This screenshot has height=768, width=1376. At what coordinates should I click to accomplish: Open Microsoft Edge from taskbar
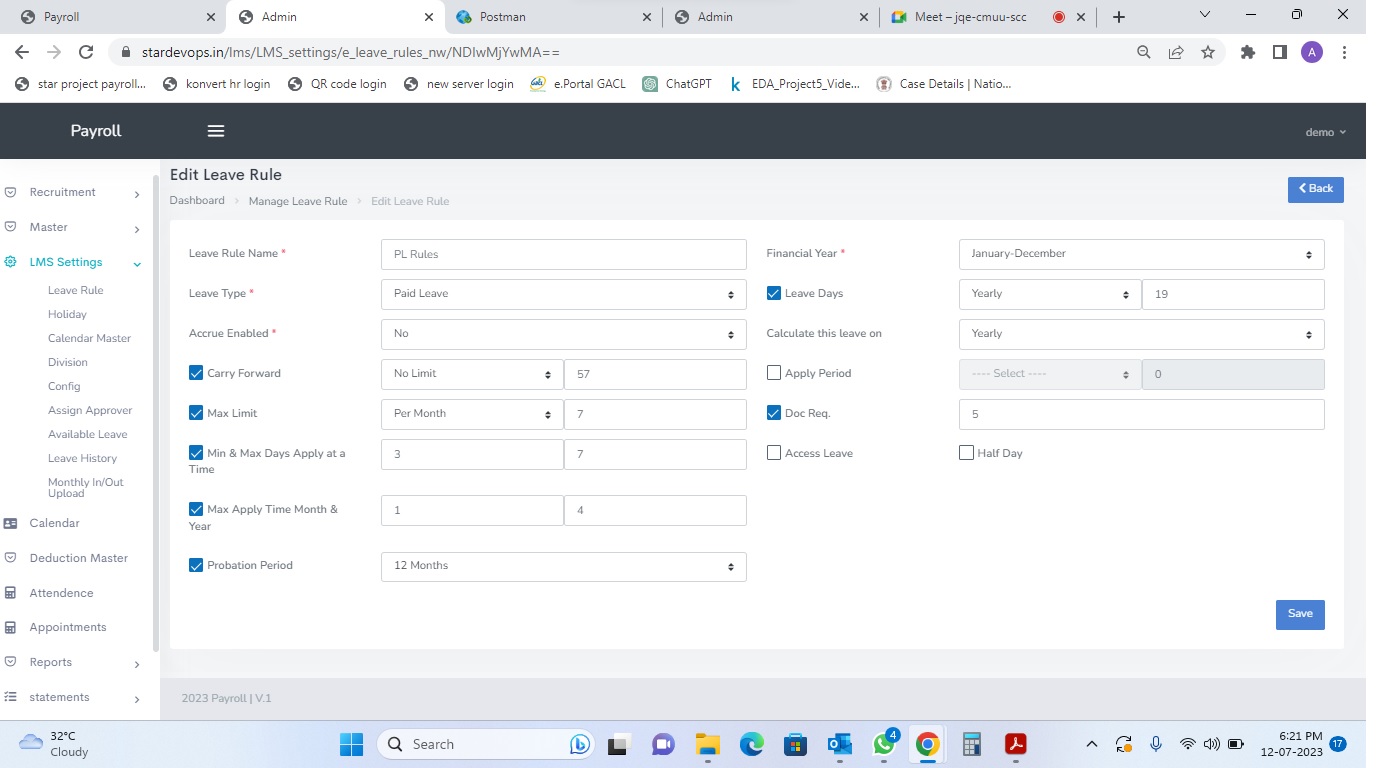pyautogui.click(x=752, y=744)
